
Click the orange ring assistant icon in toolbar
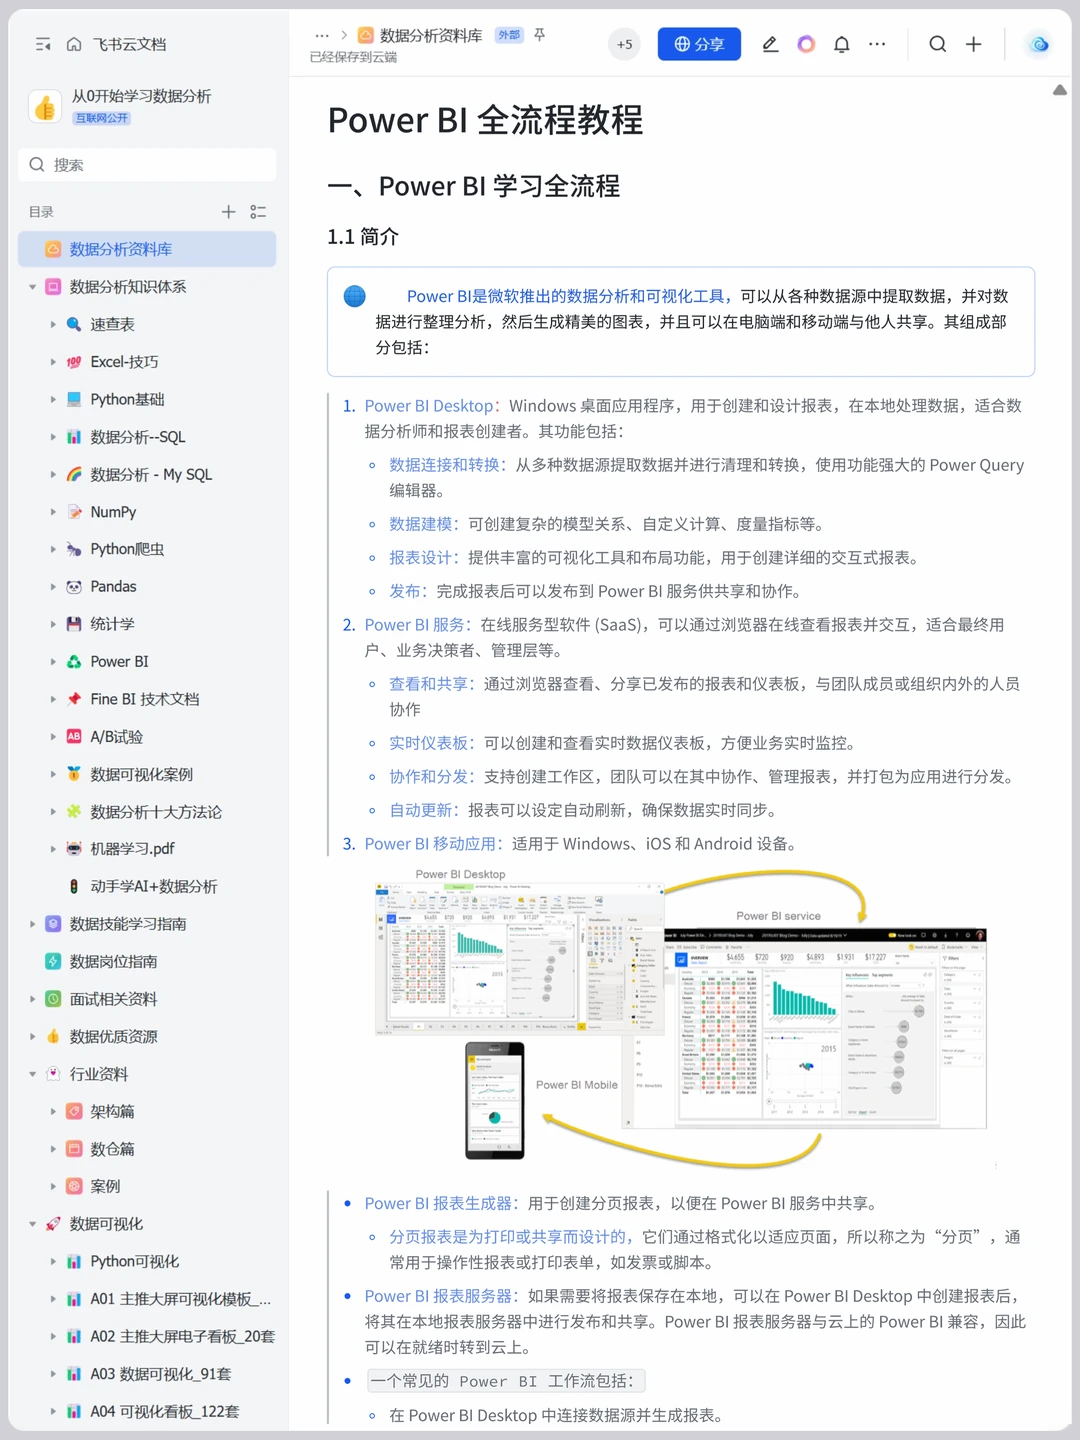pos(806,44)
